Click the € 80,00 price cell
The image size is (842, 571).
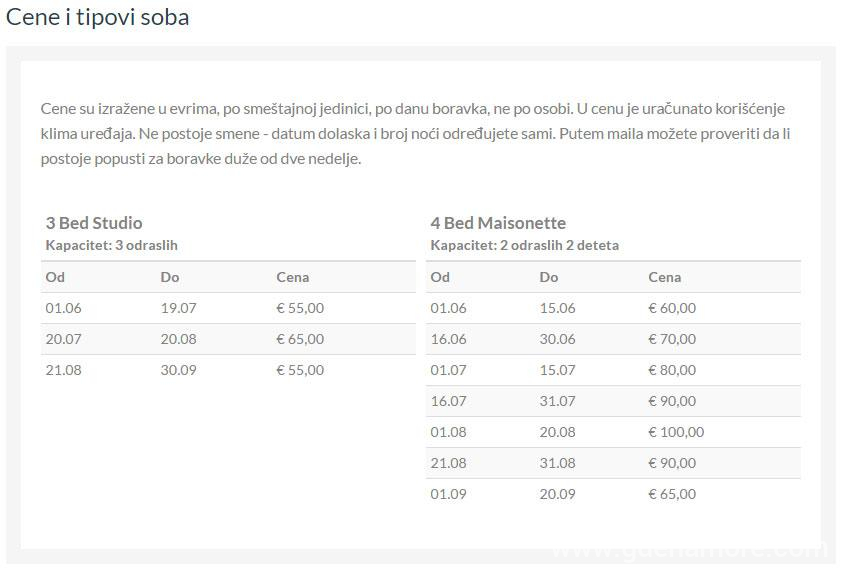(x=672, y=370)
